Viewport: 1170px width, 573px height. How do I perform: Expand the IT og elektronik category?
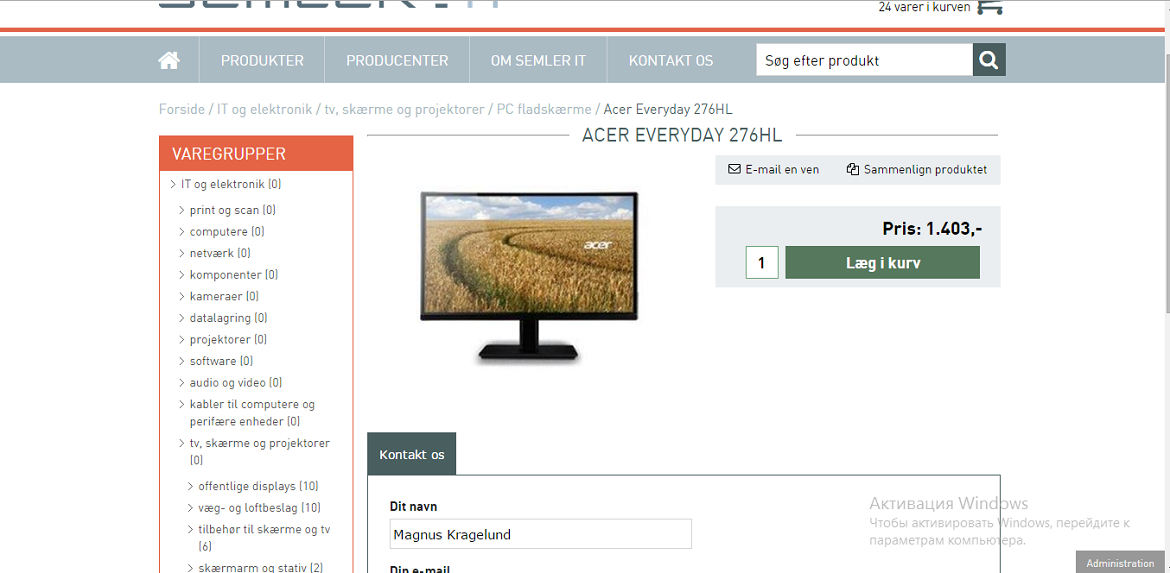pos(173,184)
